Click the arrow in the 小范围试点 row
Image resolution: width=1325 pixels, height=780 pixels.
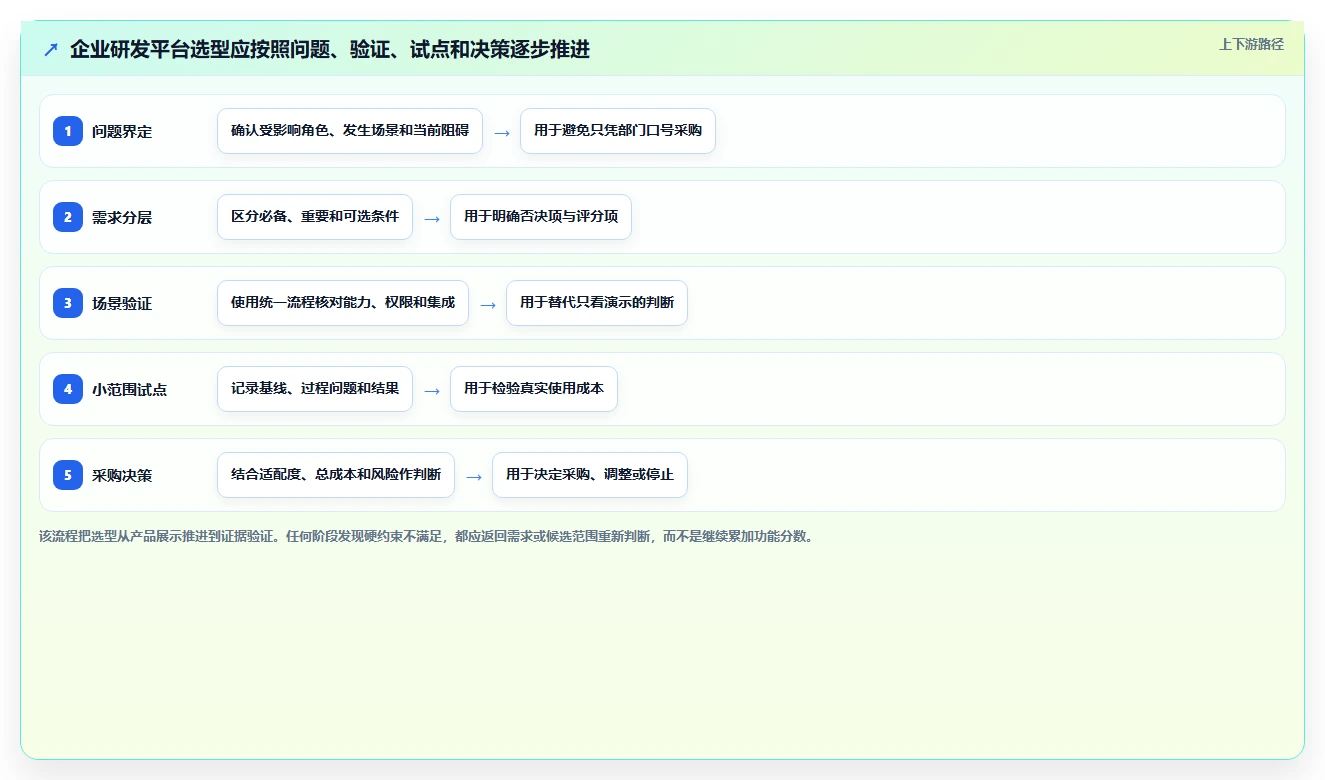[x=432, y=390]
